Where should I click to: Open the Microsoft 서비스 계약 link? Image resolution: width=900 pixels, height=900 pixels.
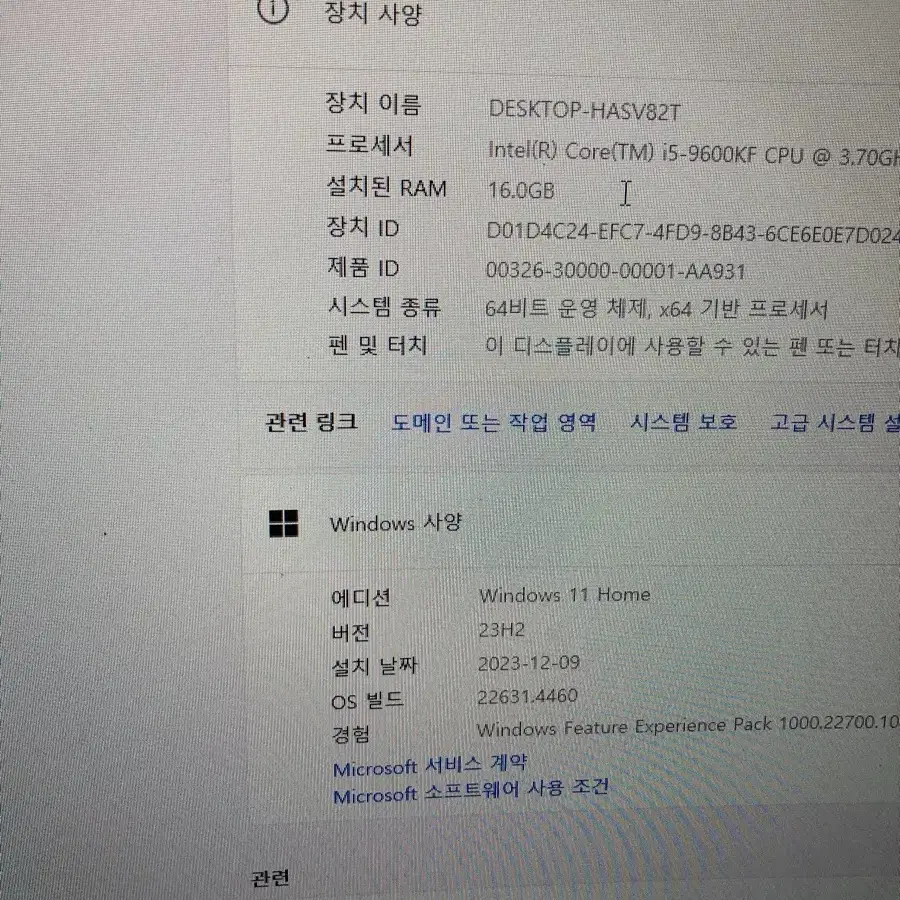click(430, 765)
